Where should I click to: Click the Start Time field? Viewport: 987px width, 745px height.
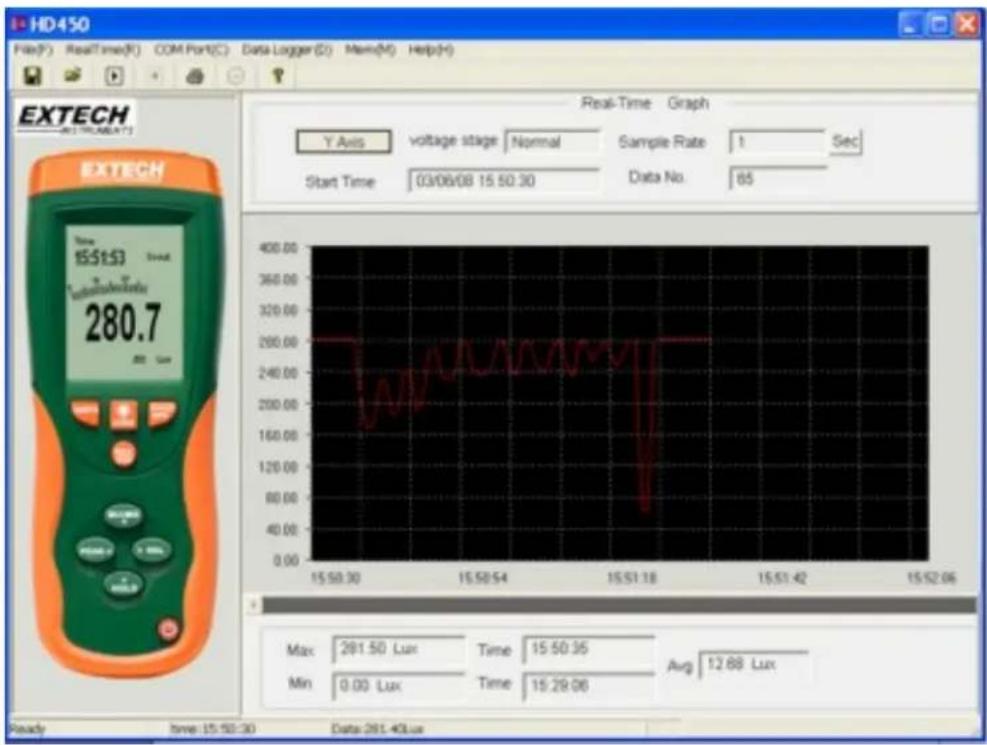point(504,181)
